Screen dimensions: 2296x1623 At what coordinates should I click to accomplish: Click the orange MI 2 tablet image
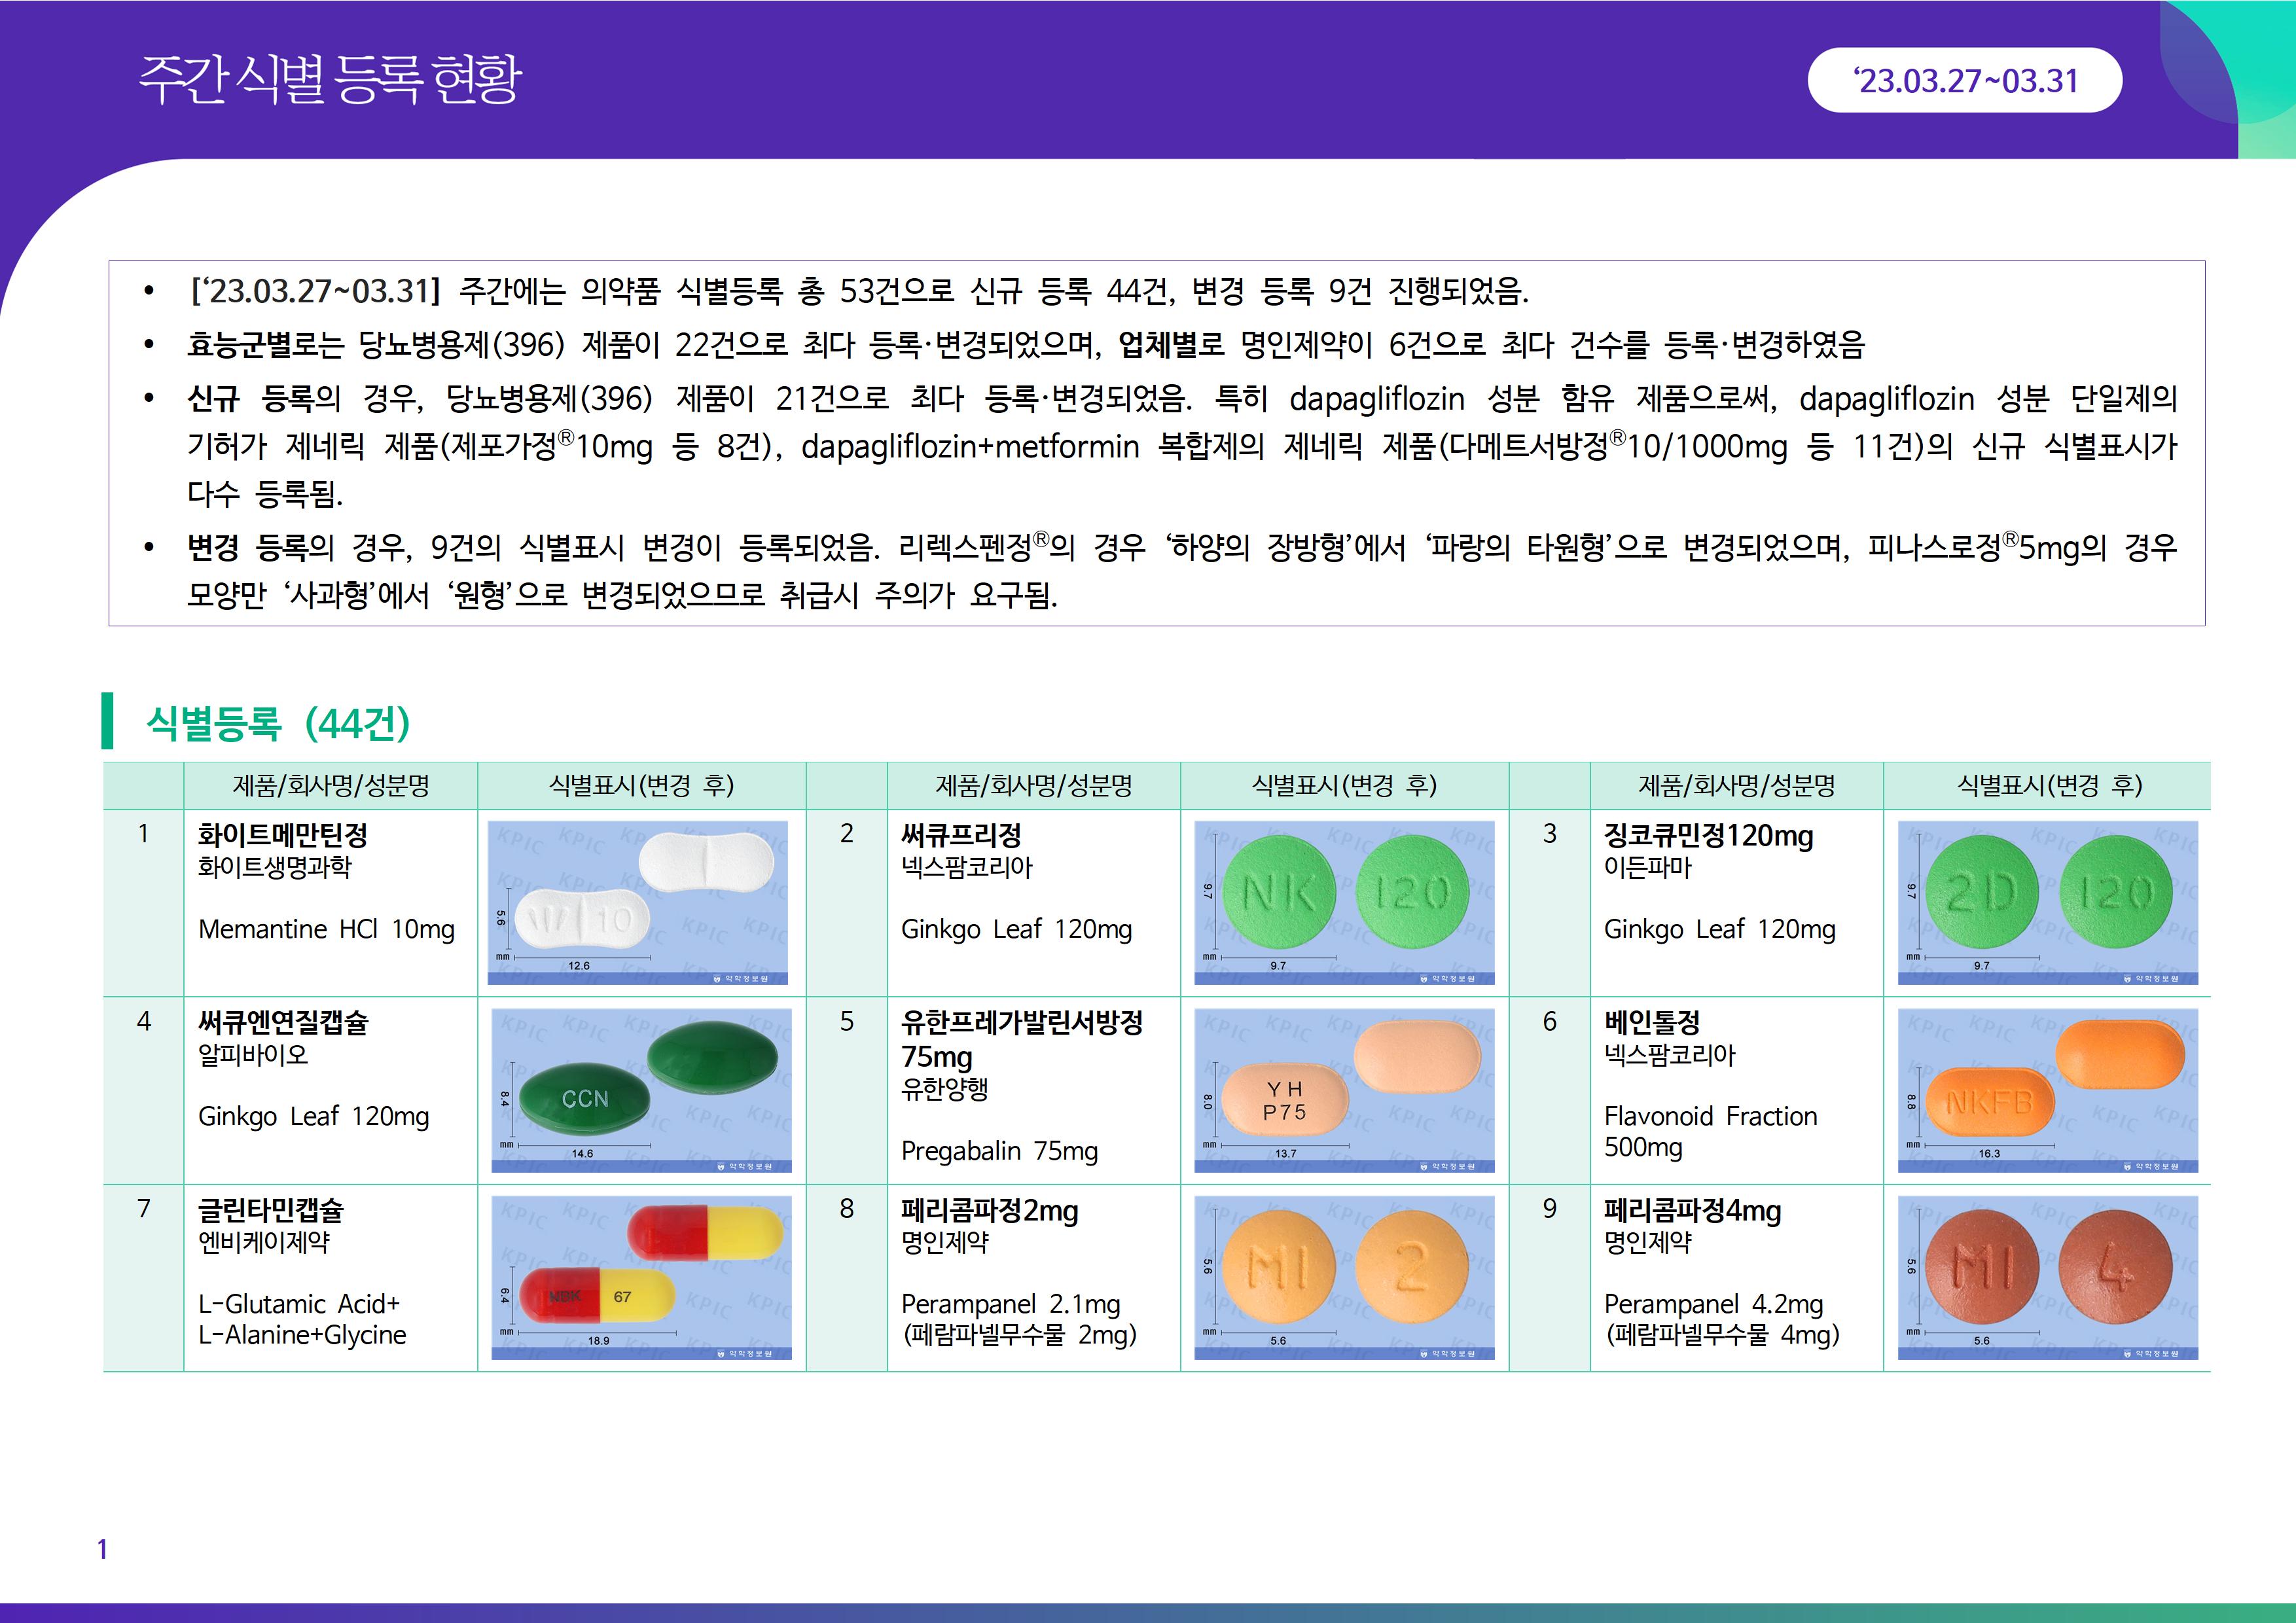point(1344,1277)
